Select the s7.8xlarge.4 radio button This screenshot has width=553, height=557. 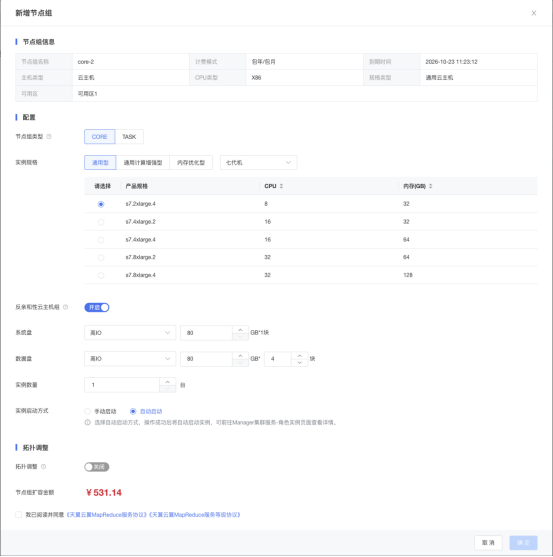point(101,275)
